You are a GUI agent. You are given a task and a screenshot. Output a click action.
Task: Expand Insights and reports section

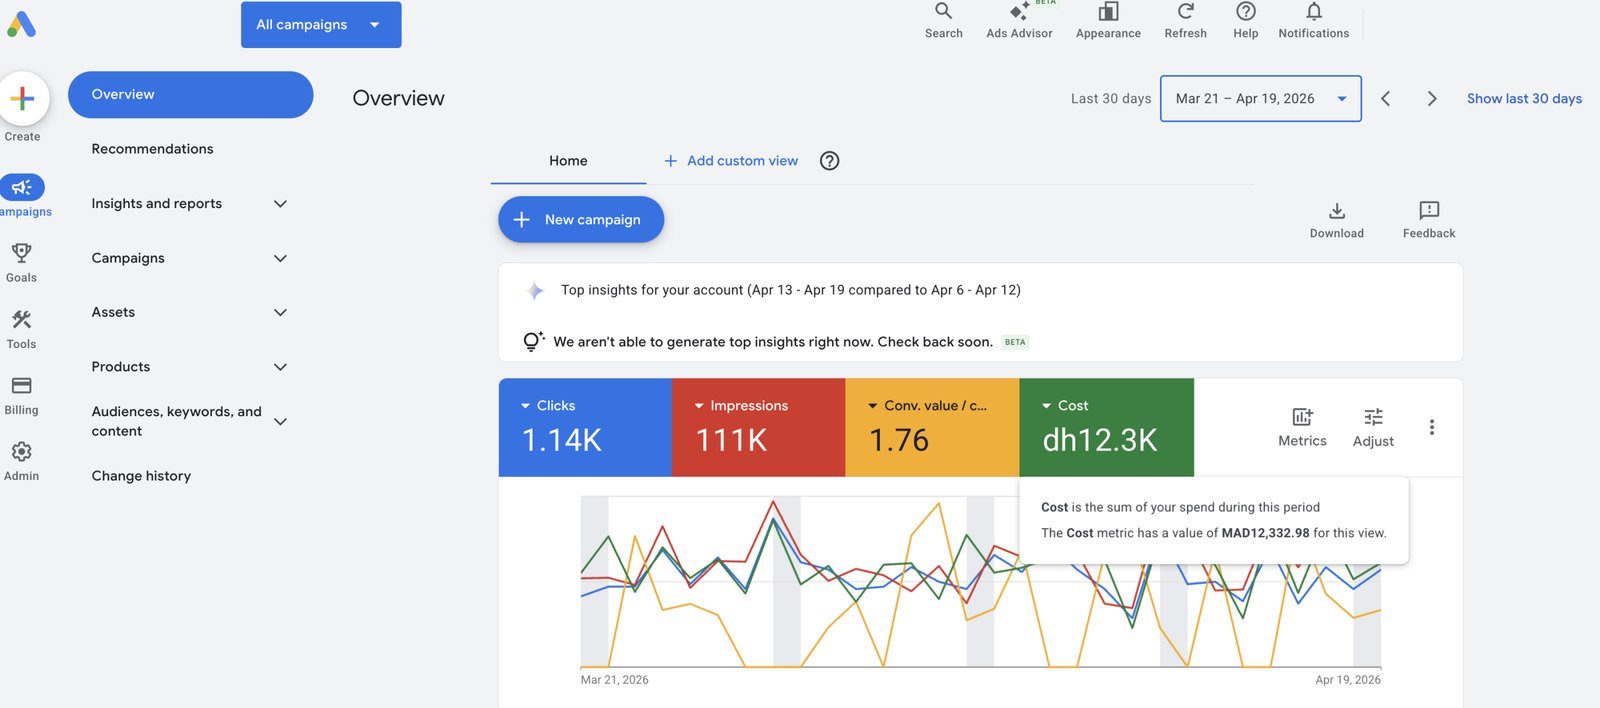point(189,203)
